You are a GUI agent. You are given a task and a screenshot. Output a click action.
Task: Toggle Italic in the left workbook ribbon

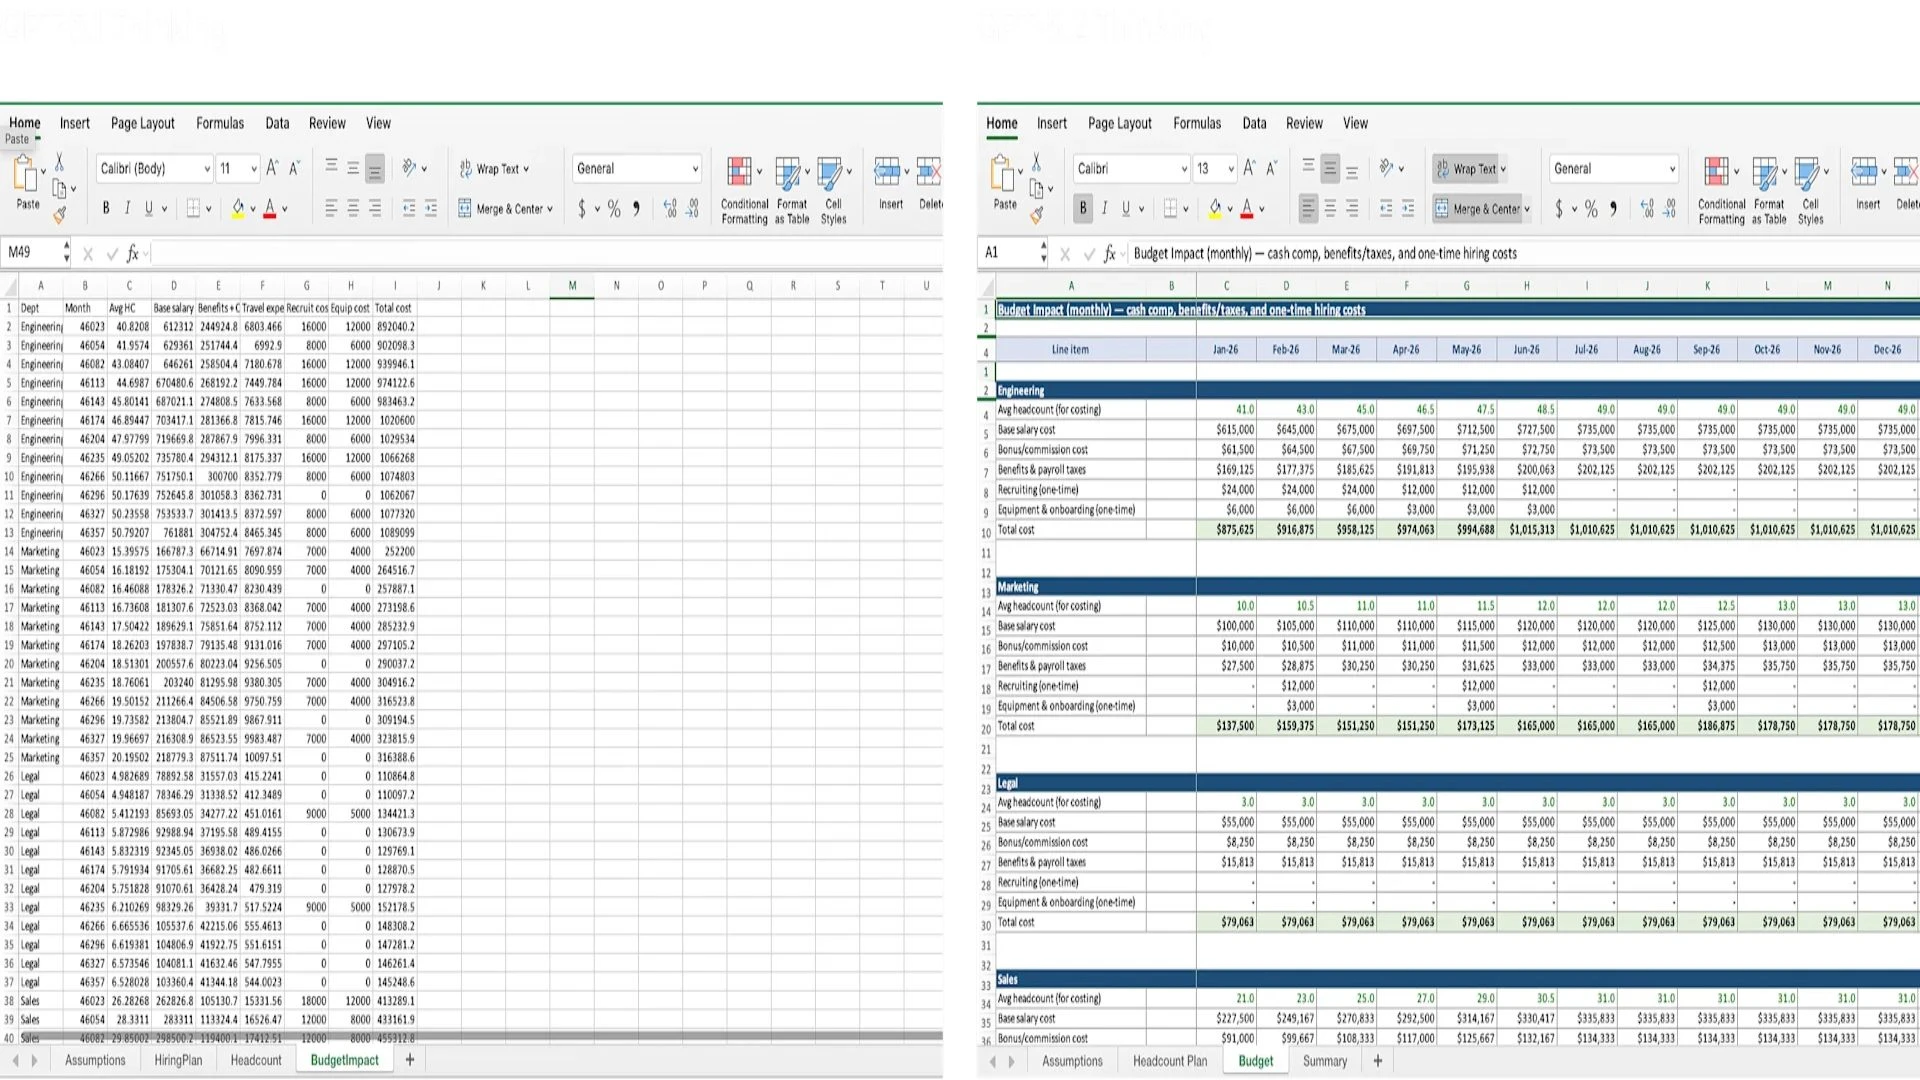click(x=127, y=209)
